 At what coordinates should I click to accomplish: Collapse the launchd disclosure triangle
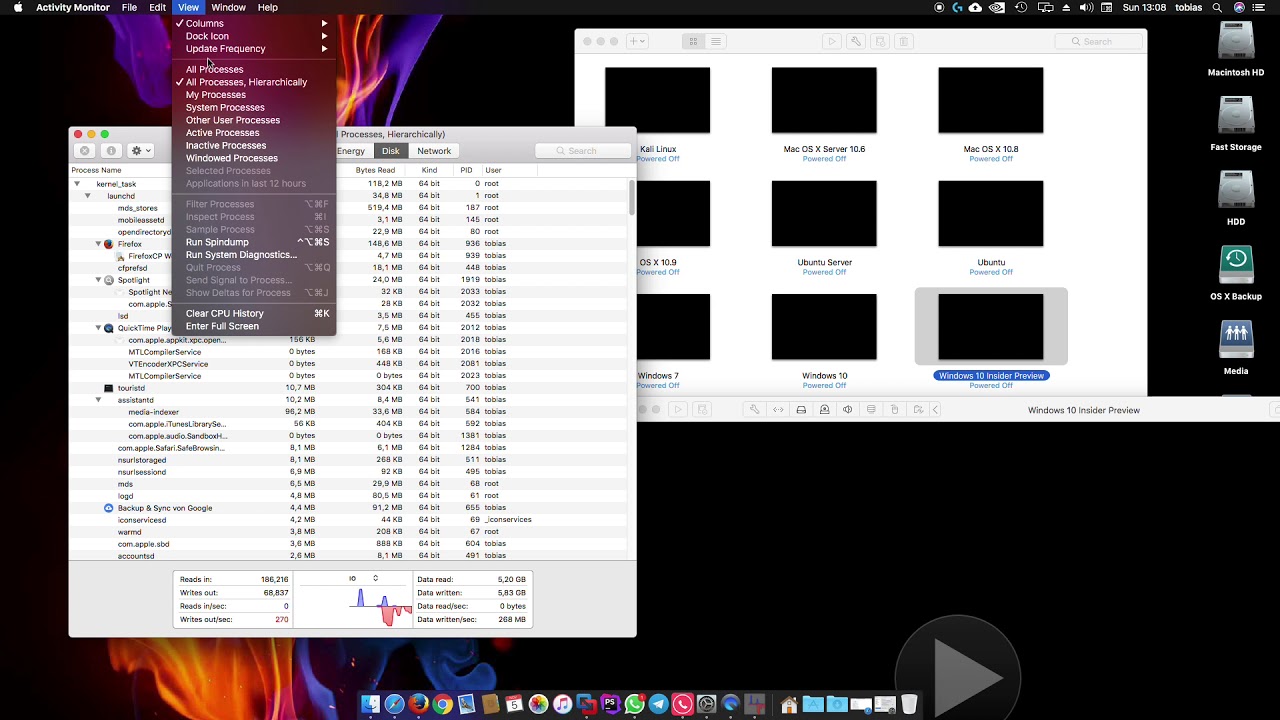87,196
